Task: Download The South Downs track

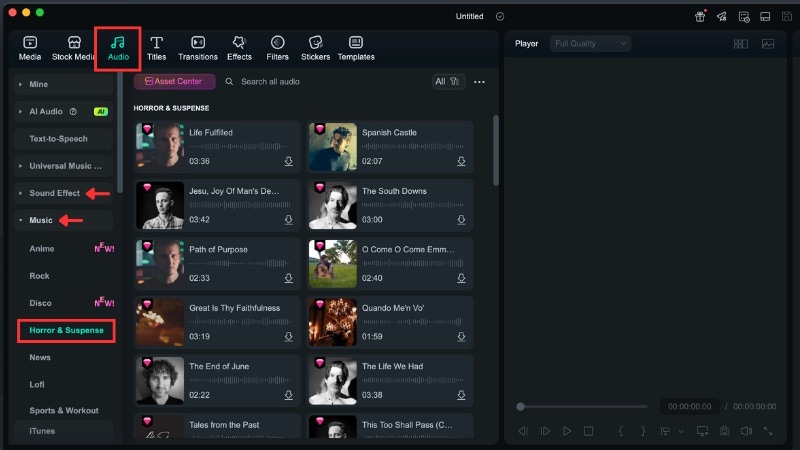Action: click(461, 219)
